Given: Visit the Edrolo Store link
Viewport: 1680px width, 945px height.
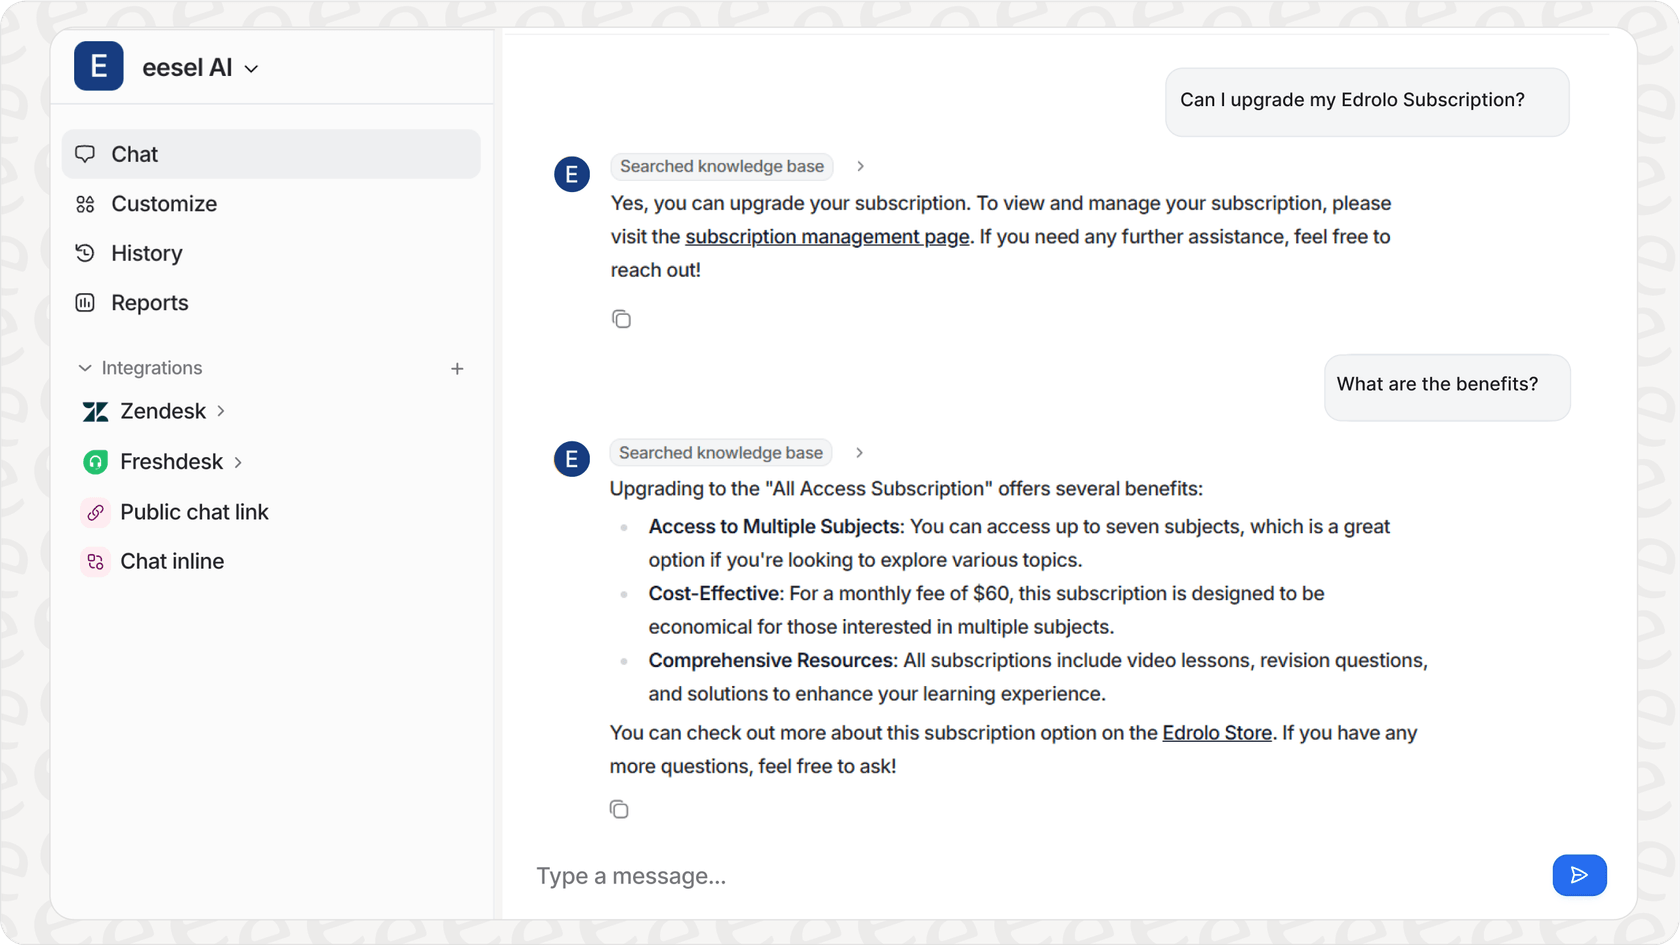Looking at the screenshot, I should tap(1216, 732).
